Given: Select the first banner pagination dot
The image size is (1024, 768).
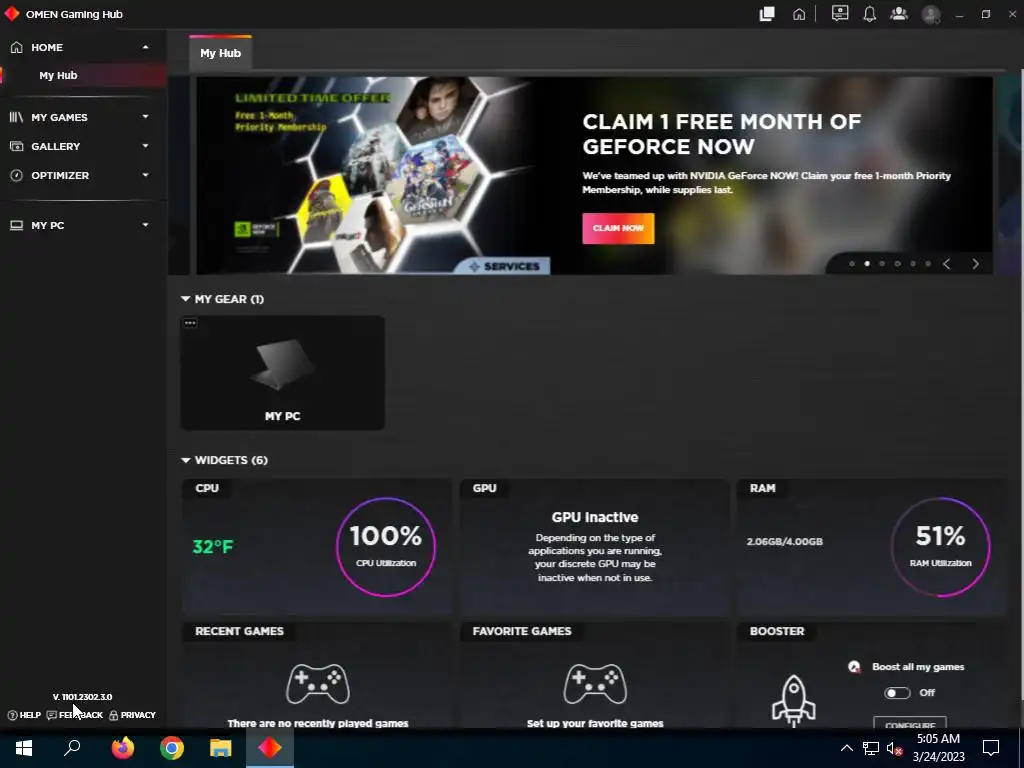Looking at the screenshot, I should [852, 264].
